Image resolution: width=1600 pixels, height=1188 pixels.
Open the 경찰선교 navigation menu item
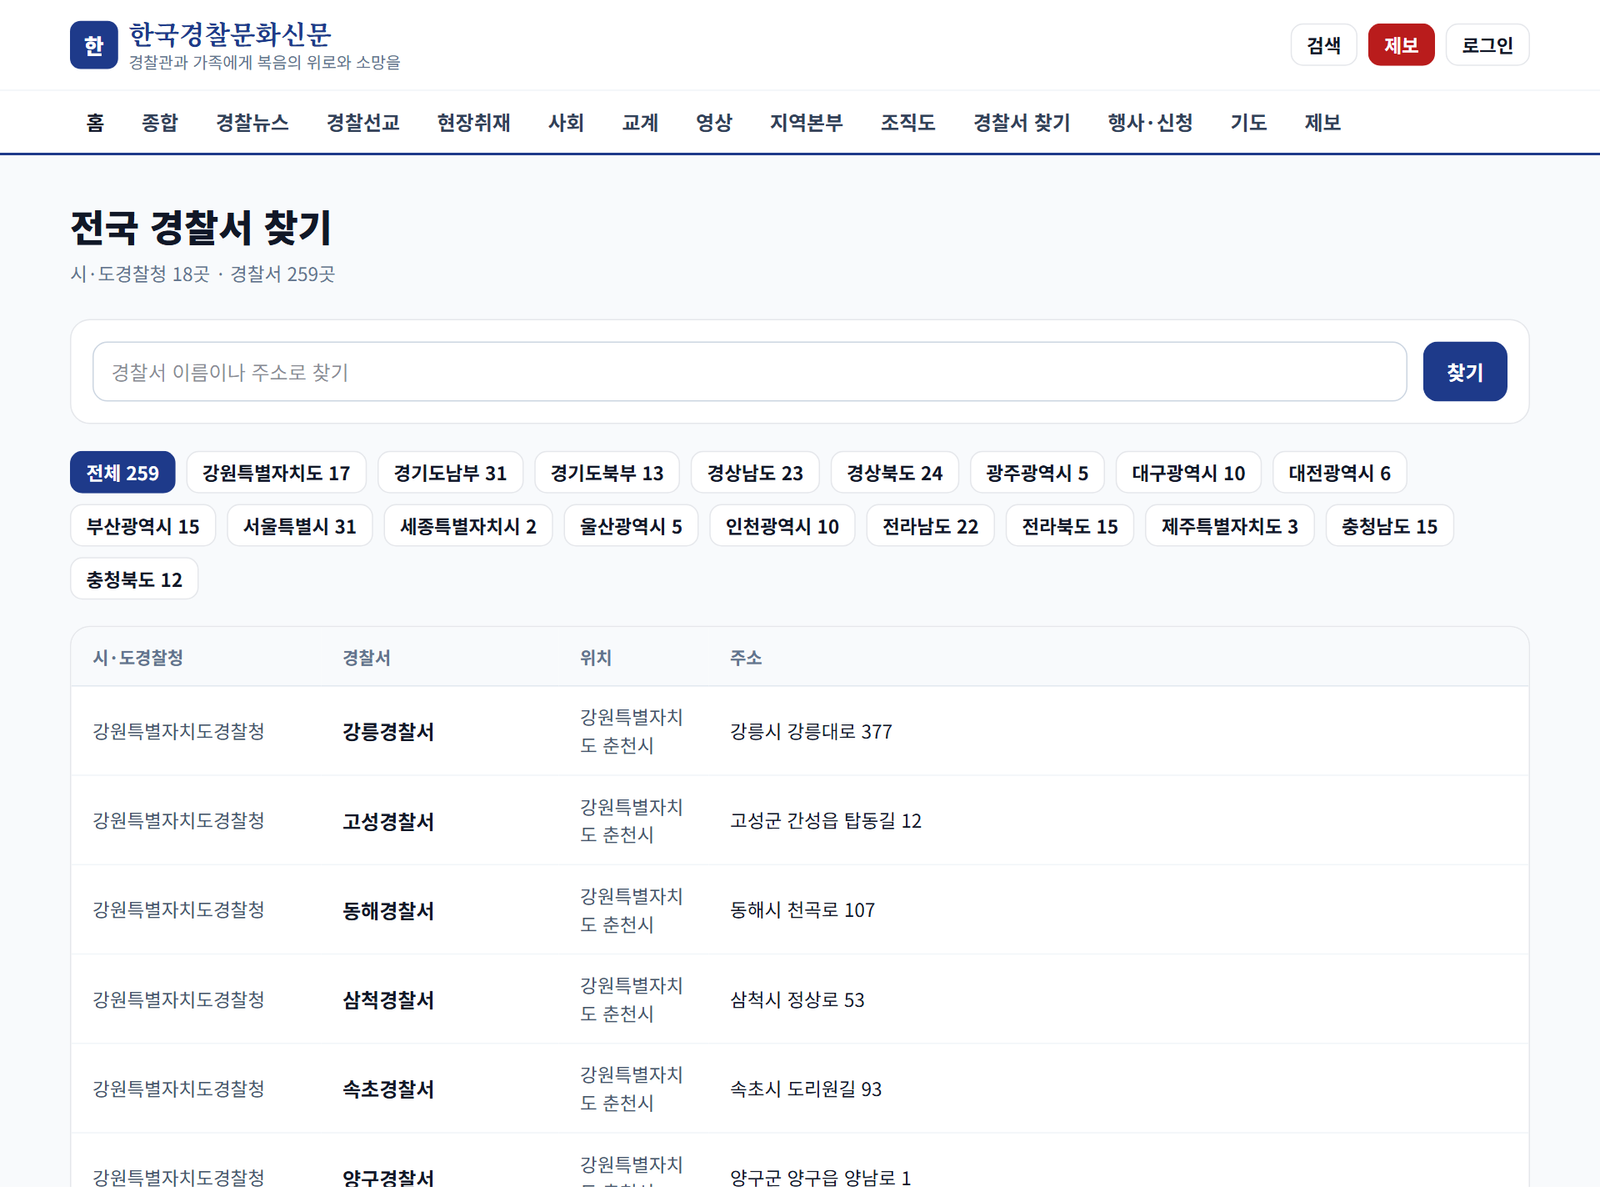[x=363, y=122]
